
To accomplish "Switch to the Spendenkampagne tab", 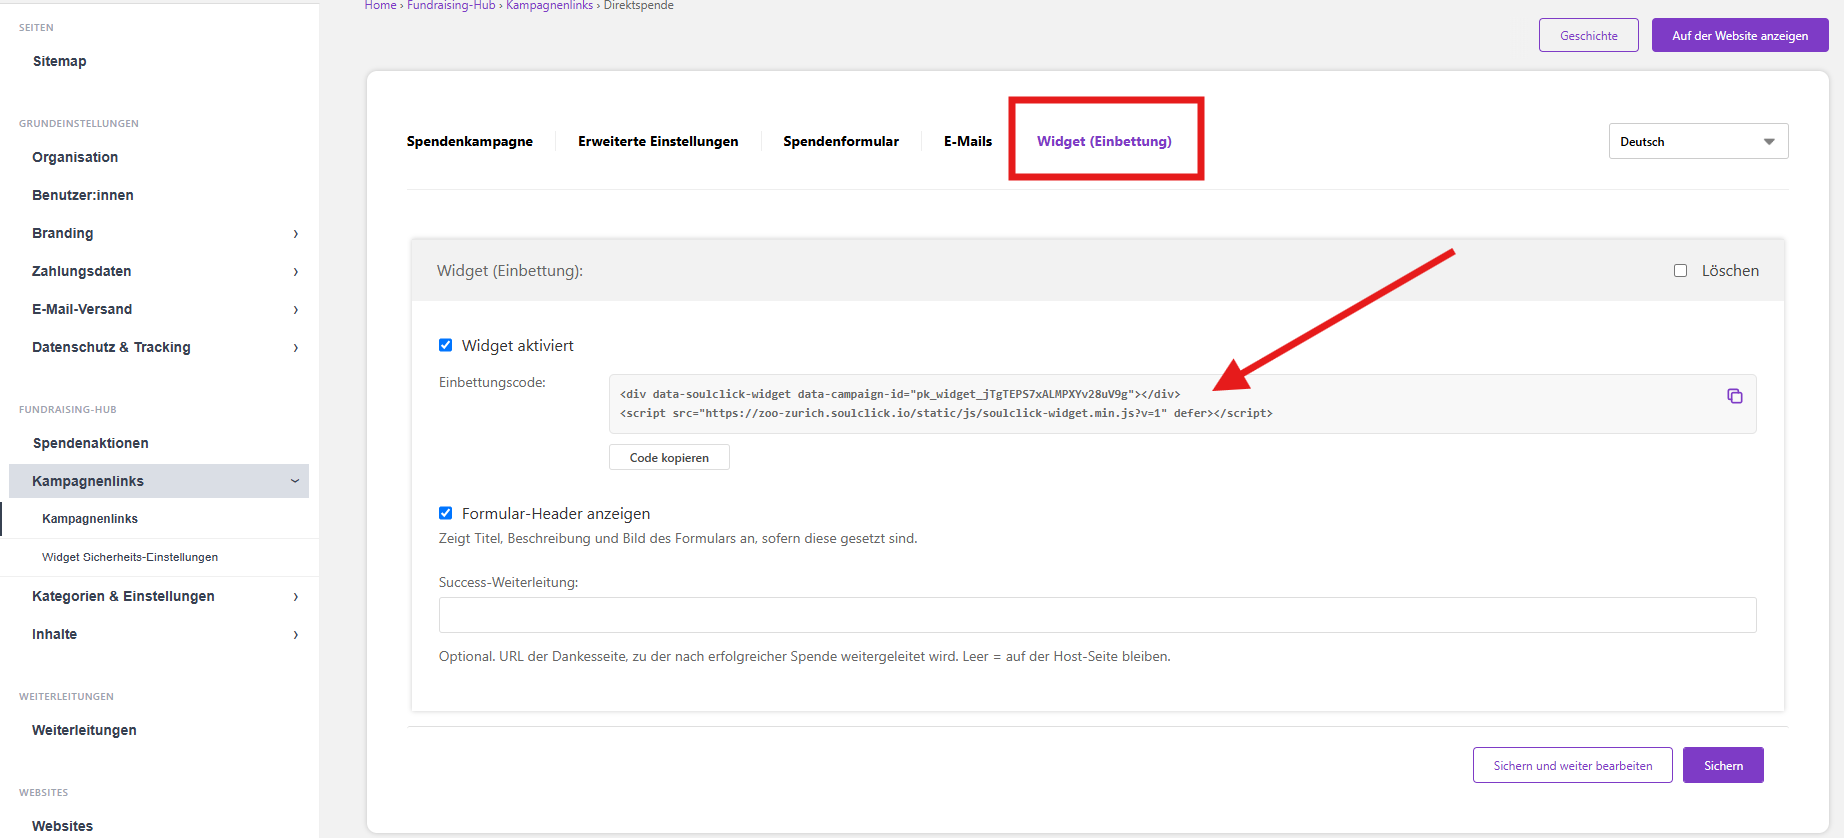I will click(469, 141).
